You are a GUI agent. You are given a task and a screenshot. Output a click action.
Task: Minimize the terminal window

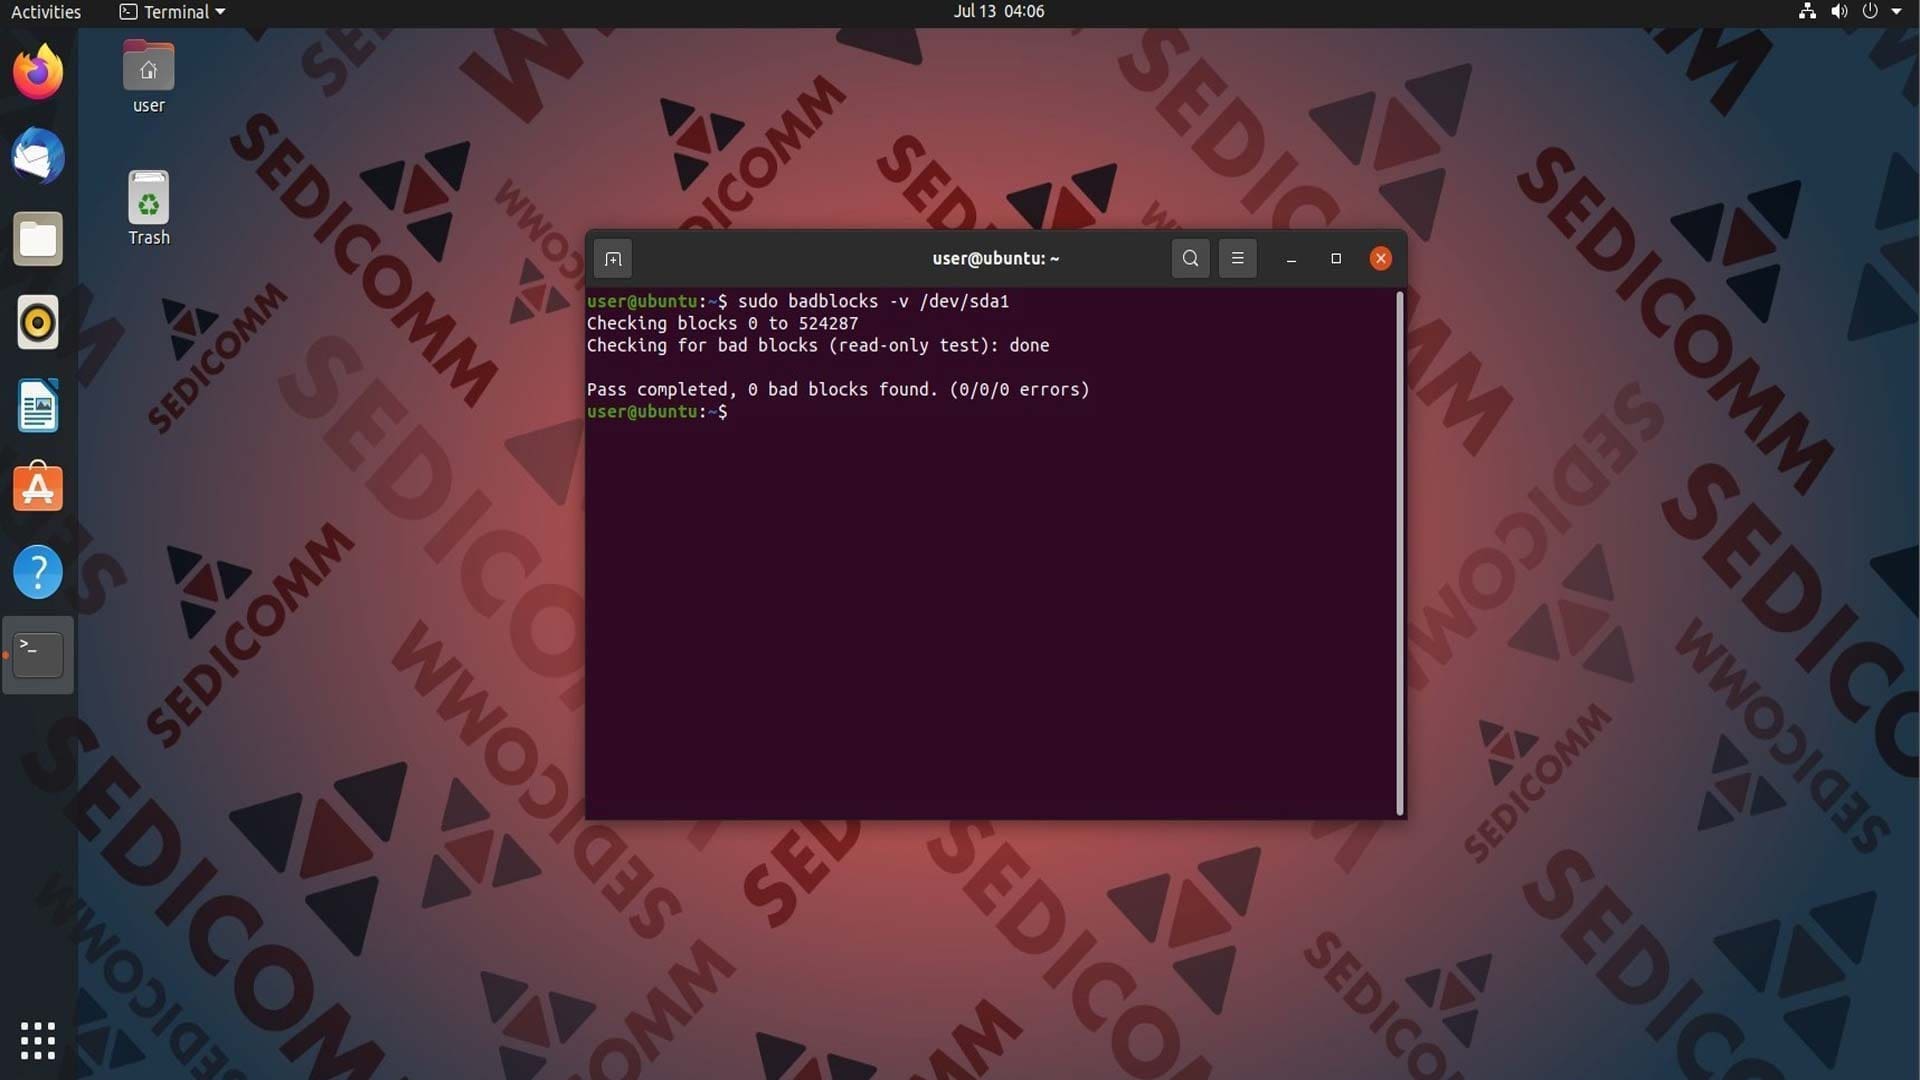point(1291,259)
